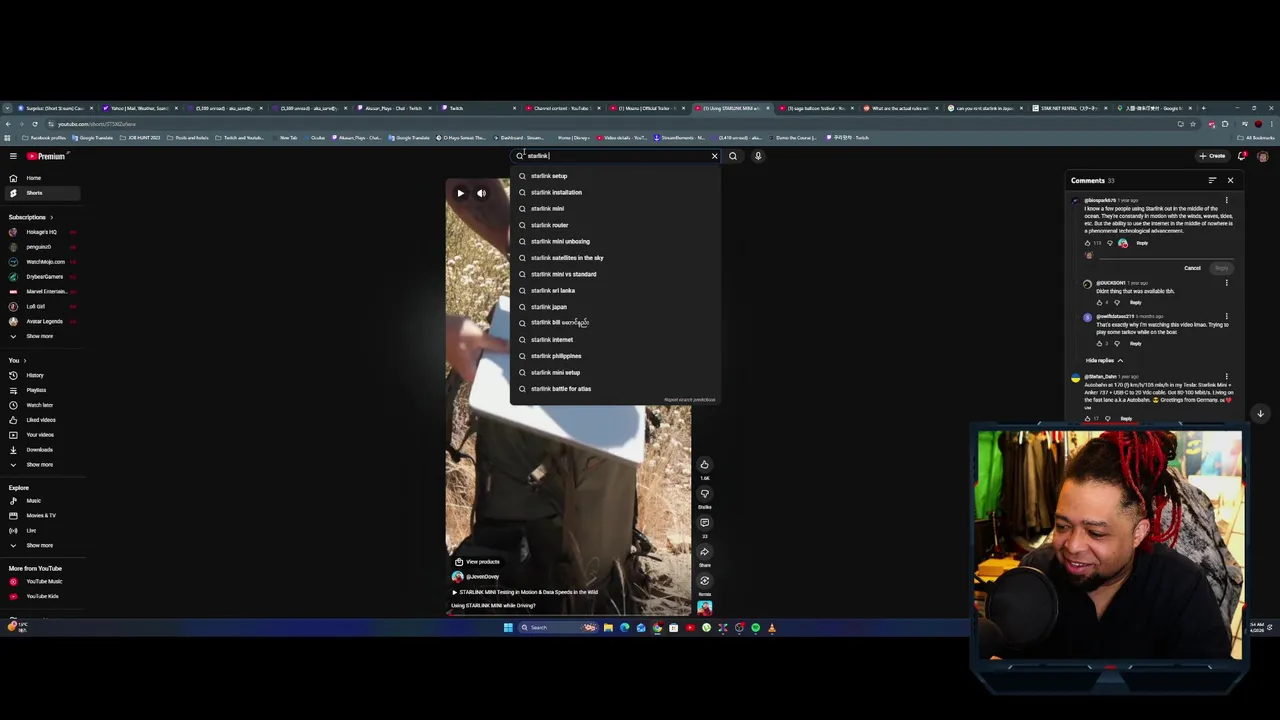
Task: Open History in the sidebar
Action: pos(41,375)
